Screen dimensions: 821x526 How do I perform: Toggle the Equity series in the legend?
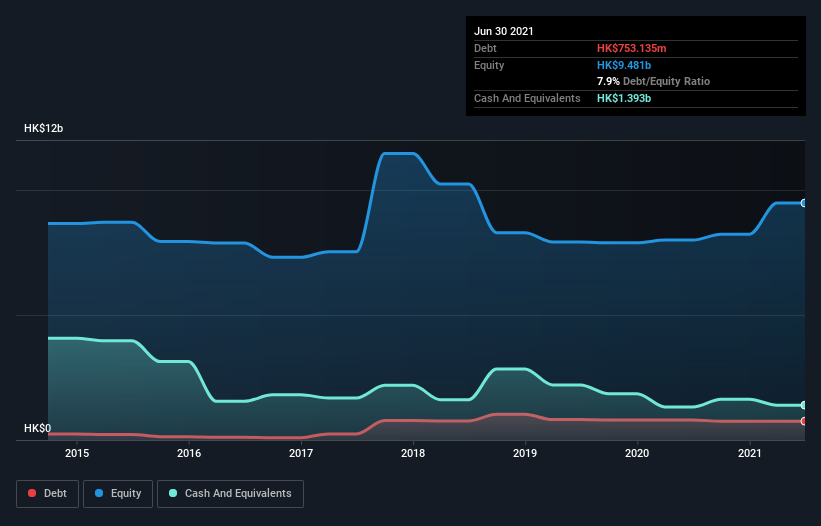click(x=118, y=494)
